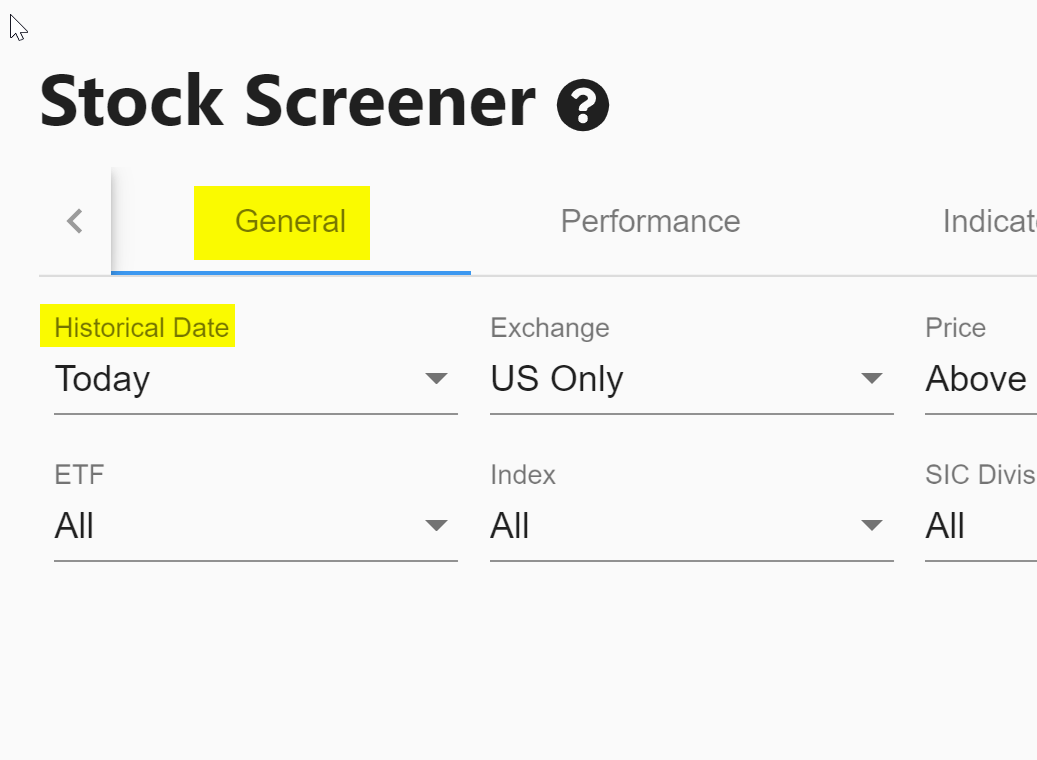Click the Index field label

click(x=522, y=475)
